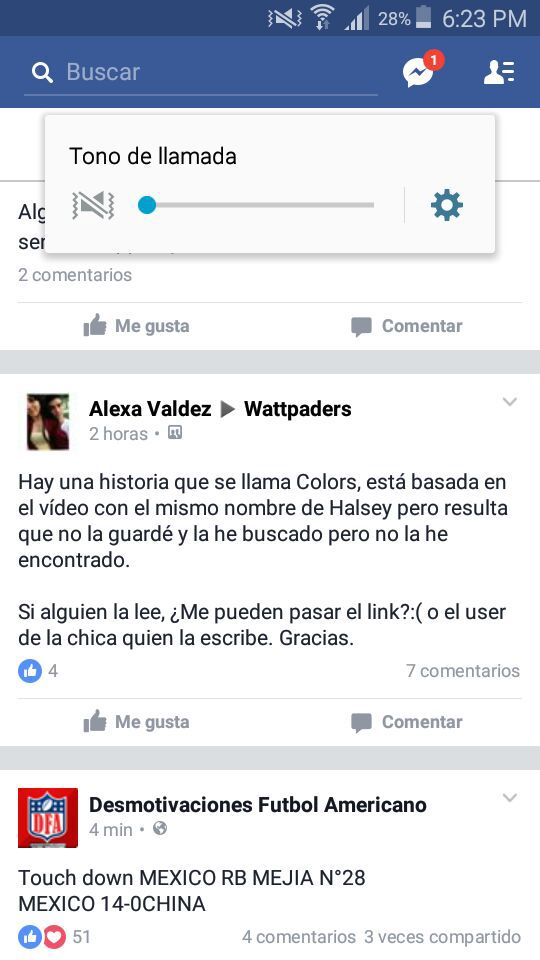View the blue like reaction count 4

point(38,671)
